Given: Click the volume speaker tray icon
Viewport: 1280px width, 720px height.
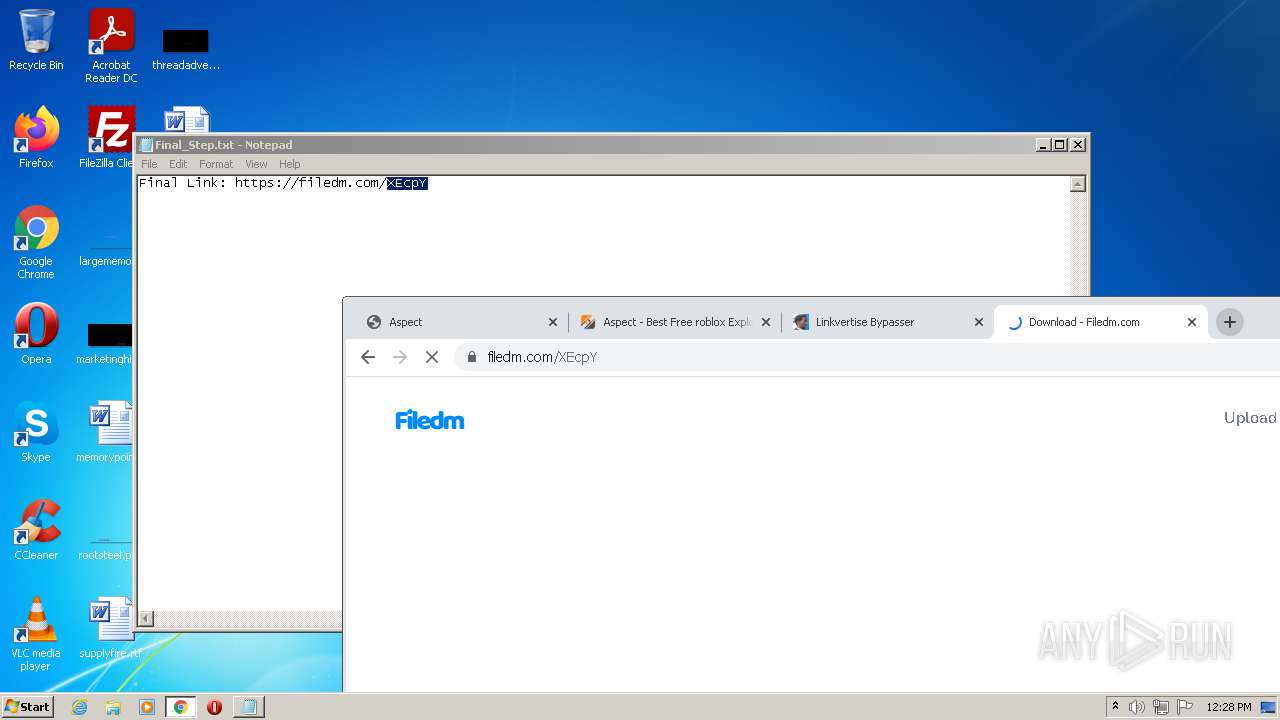Looking at the screenshot, I should [1137, 707].
